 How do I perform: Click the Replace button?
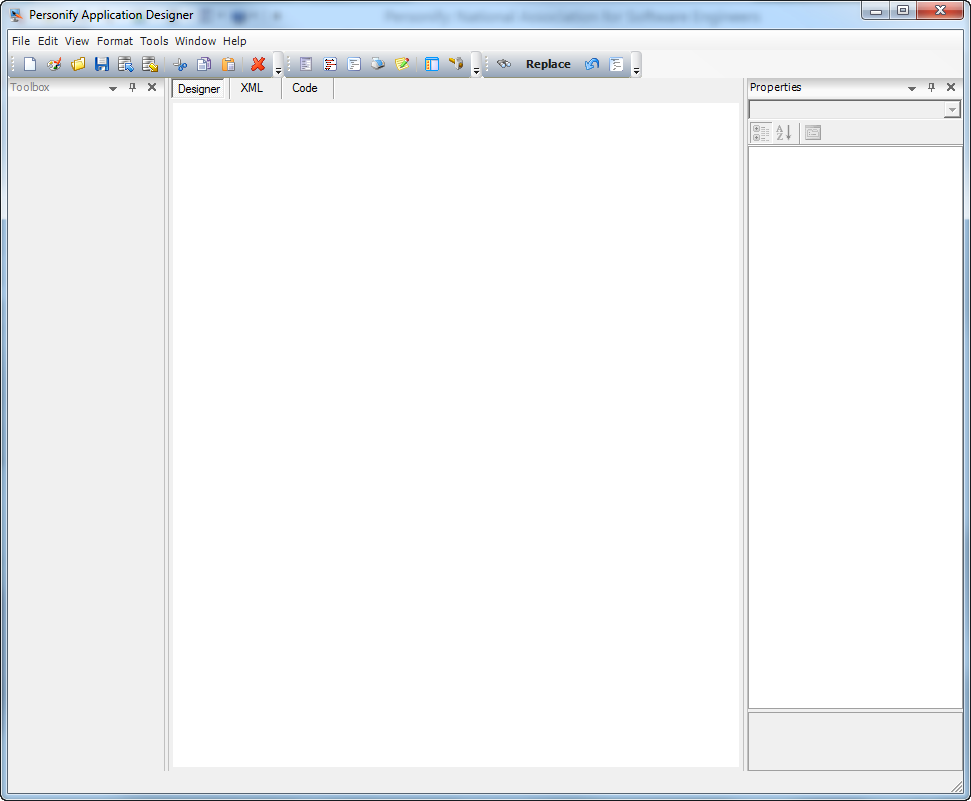(x=547, y=63)
